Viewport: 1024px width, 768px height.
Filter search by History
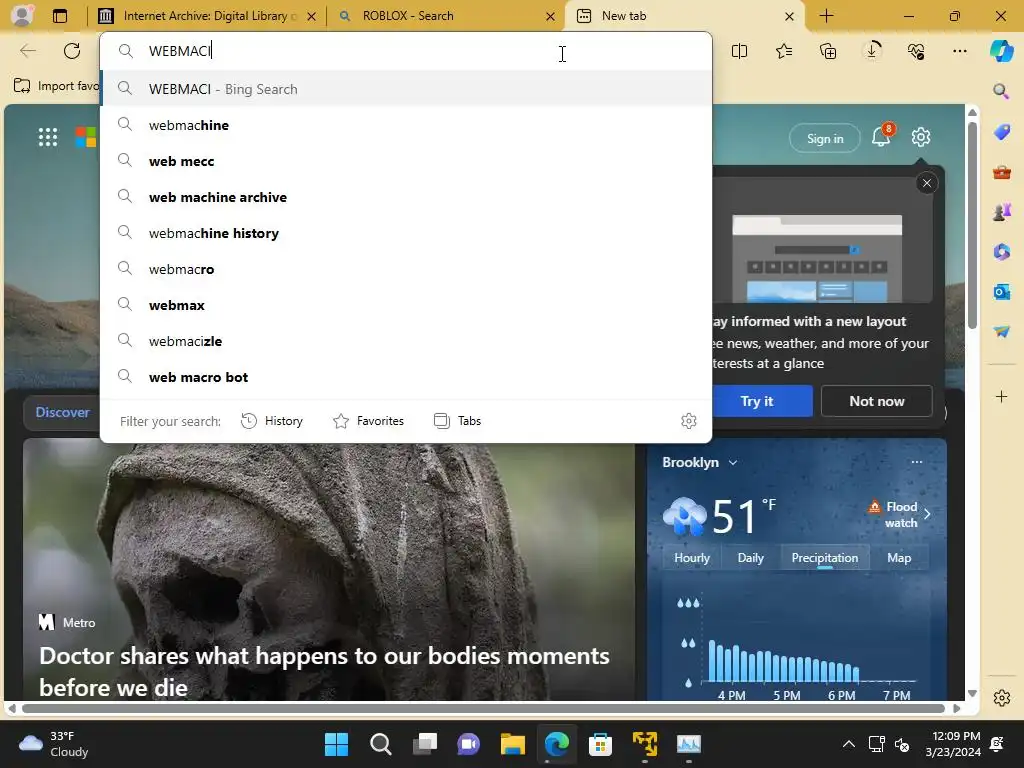(x=272, y=421)
